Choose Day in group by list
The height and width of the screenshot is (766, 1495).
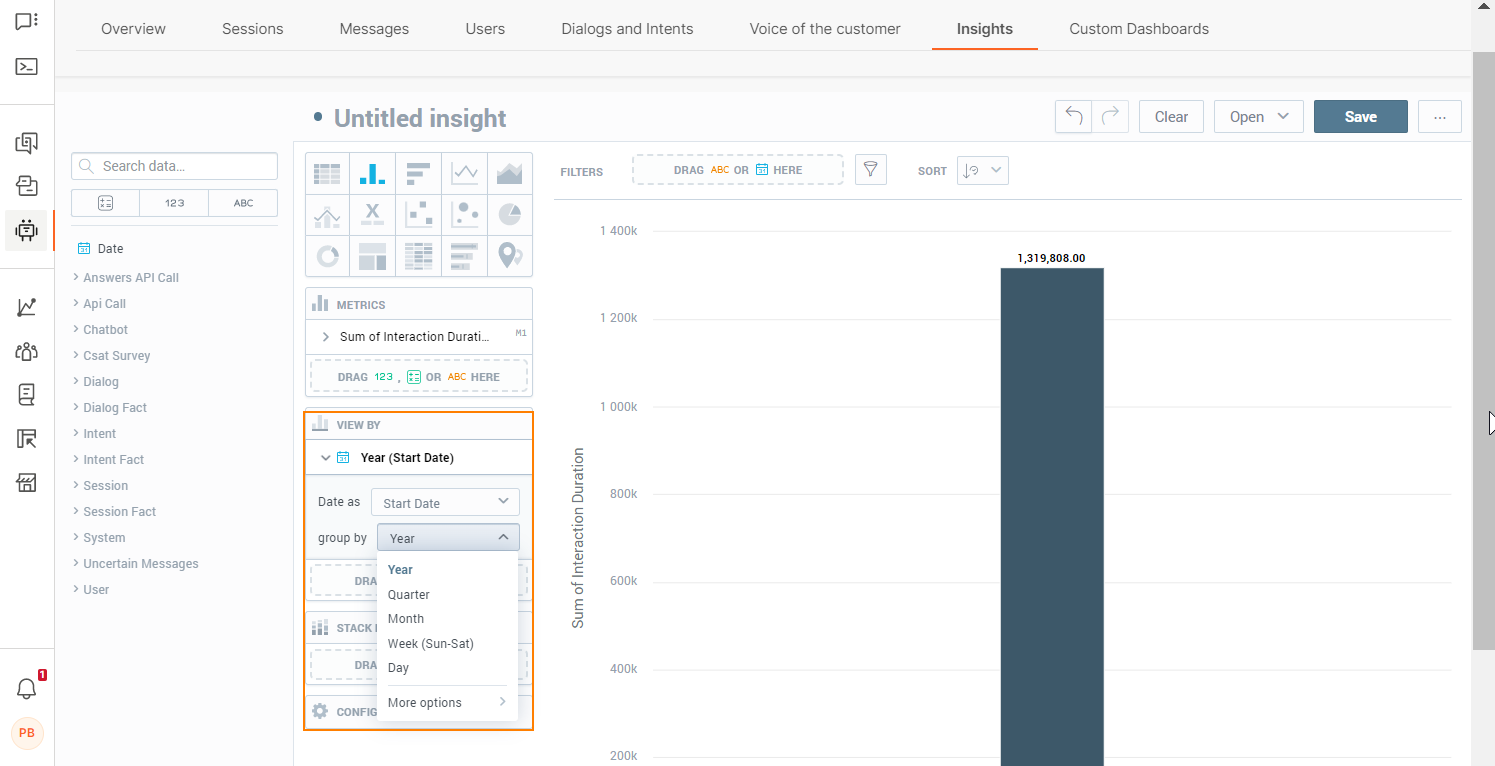click(x=398, y=668)
